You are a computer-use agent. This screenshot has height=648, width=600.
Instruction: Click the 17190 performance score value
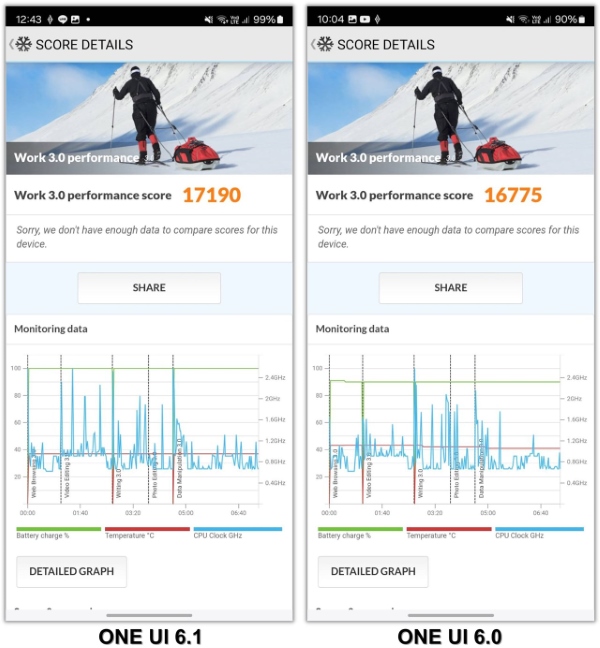[212, 195]
